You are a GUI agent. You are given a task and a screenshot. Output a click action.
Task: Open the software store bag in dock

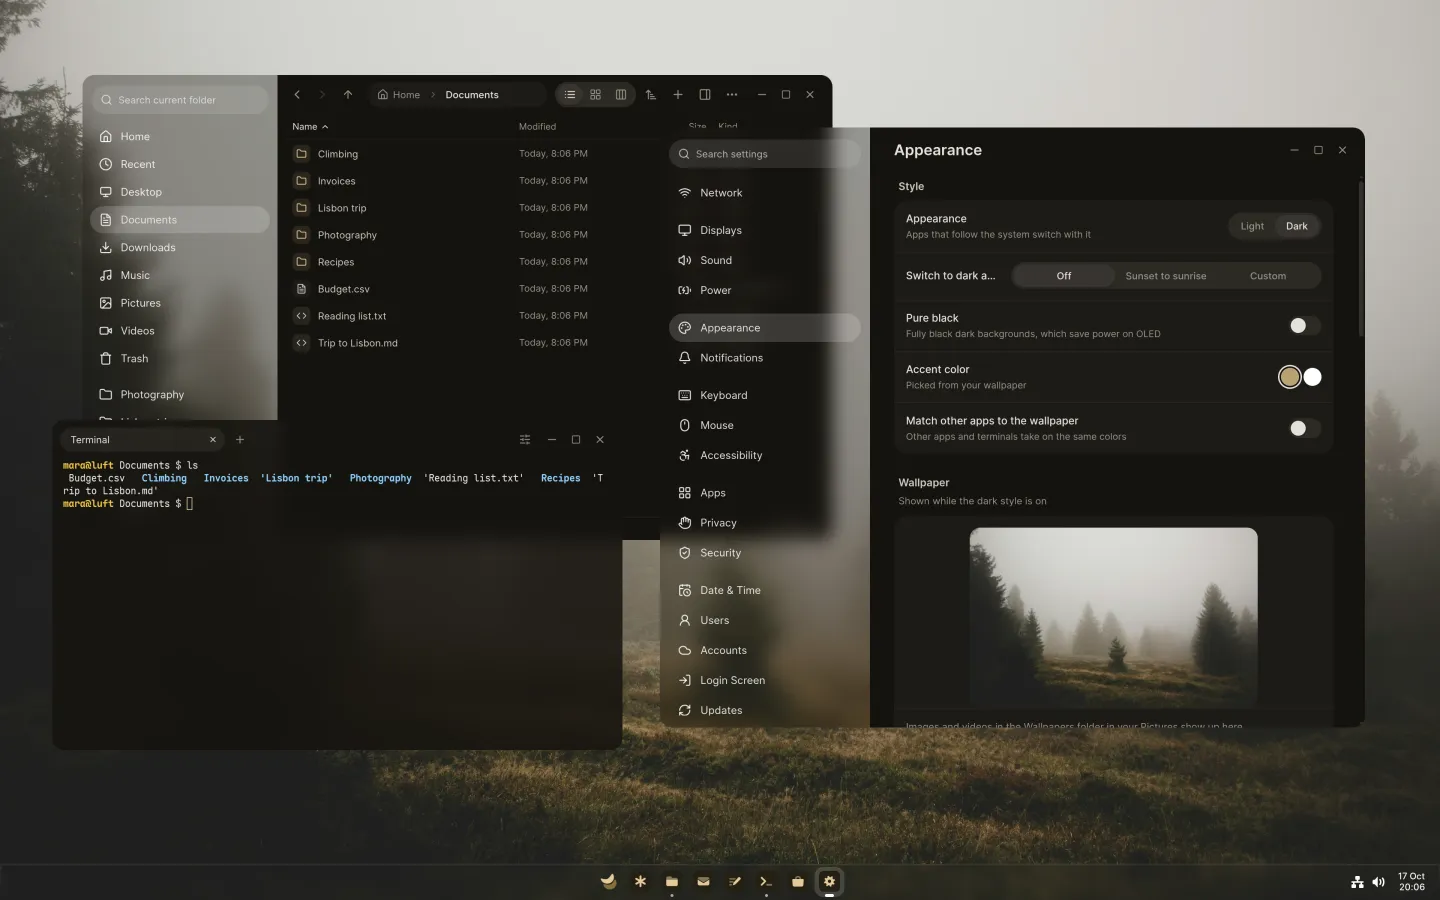[798, 881]
